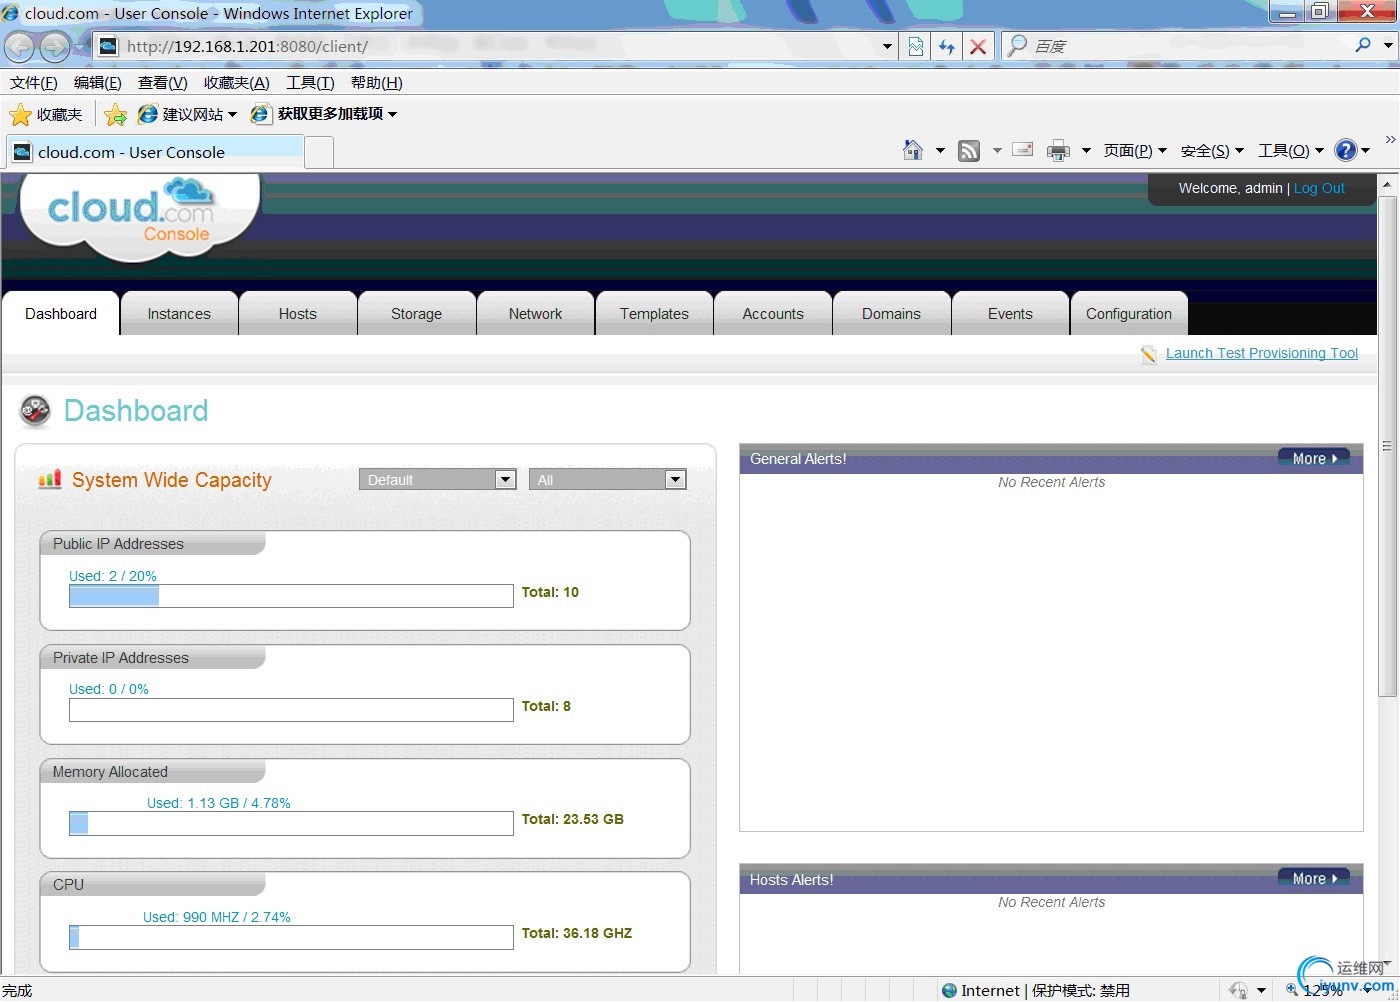Open the search provider dropdown arrow

click(1388, 45)
